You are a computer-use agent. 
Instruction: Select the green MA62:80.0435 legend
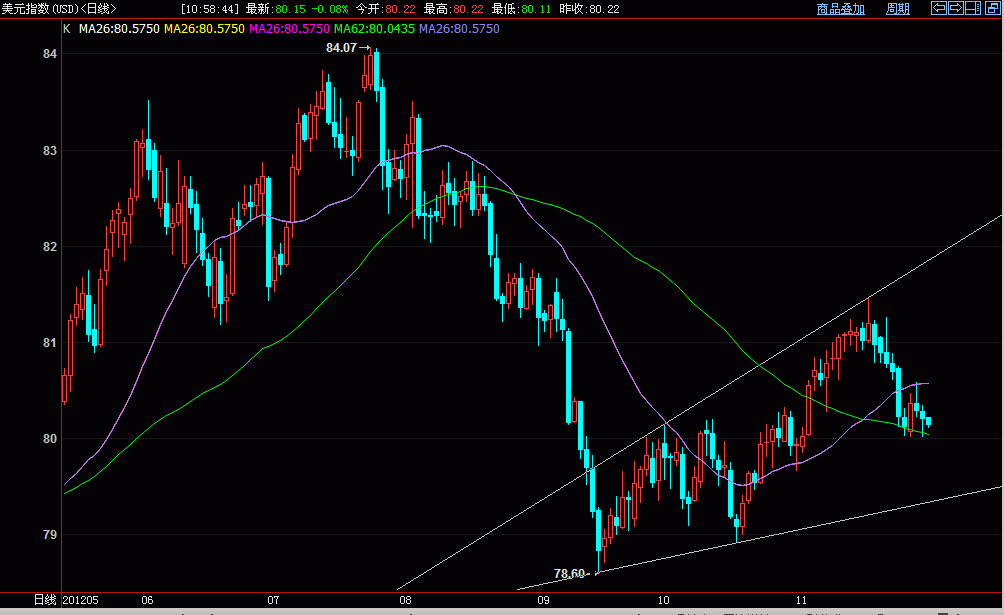pos(375,29)
